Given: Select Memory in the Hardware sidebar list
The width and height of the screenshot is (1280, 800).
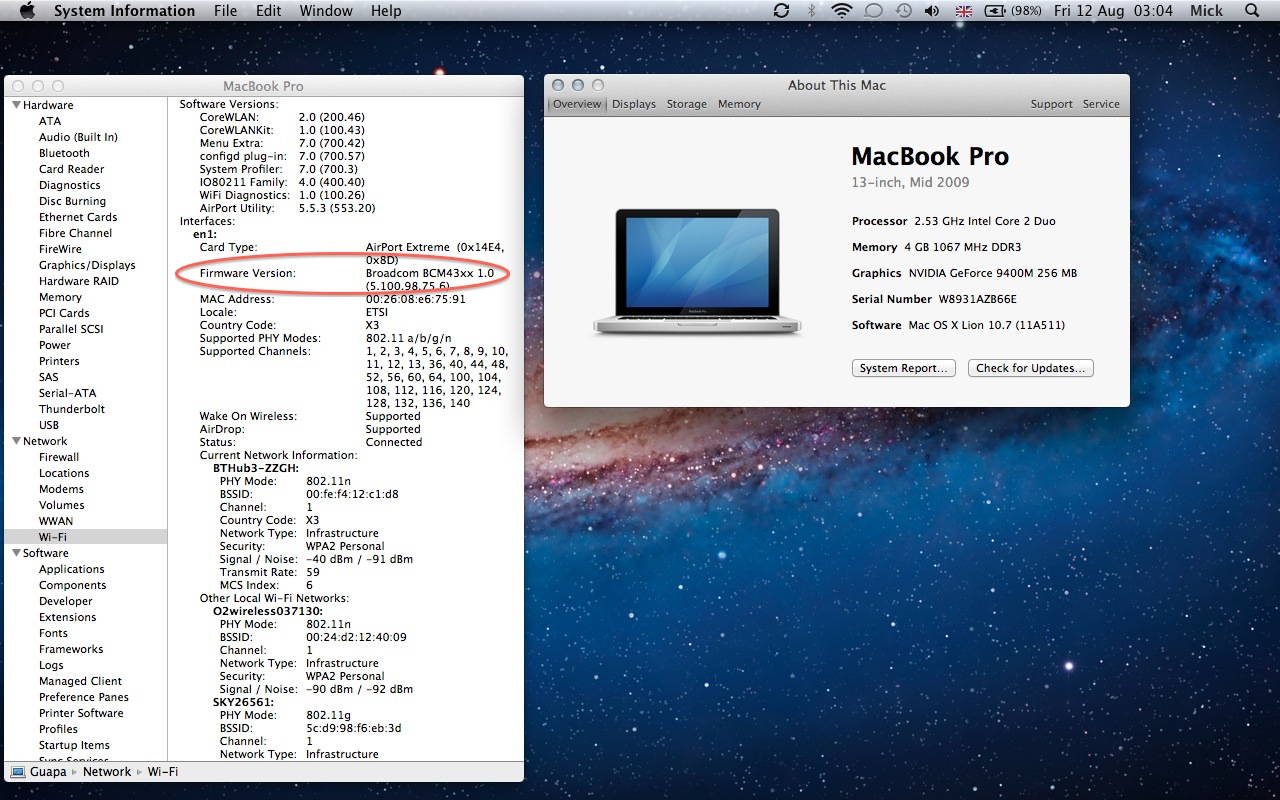Looking at the screenshot, I should coord(60,297).
